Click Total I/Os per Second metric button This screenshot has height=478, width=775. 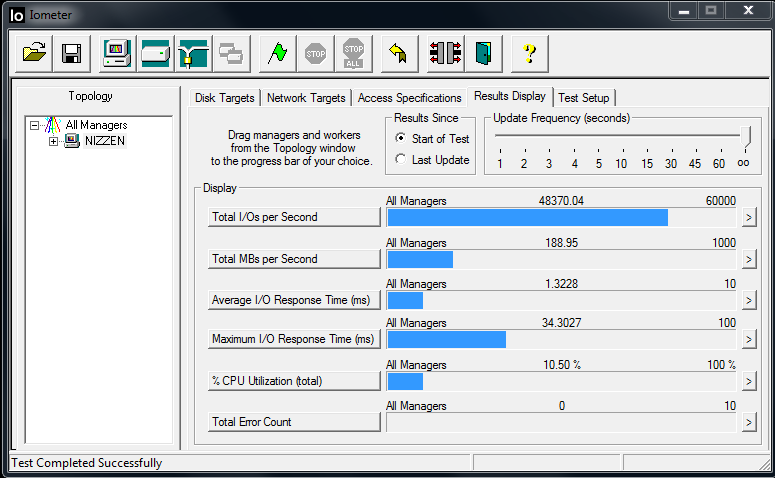[x=294, y=217]
